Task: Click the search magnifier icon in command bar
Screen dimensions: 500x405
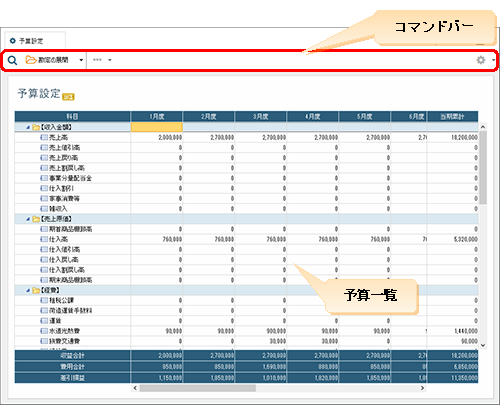Action: click(x=12, y=60)
